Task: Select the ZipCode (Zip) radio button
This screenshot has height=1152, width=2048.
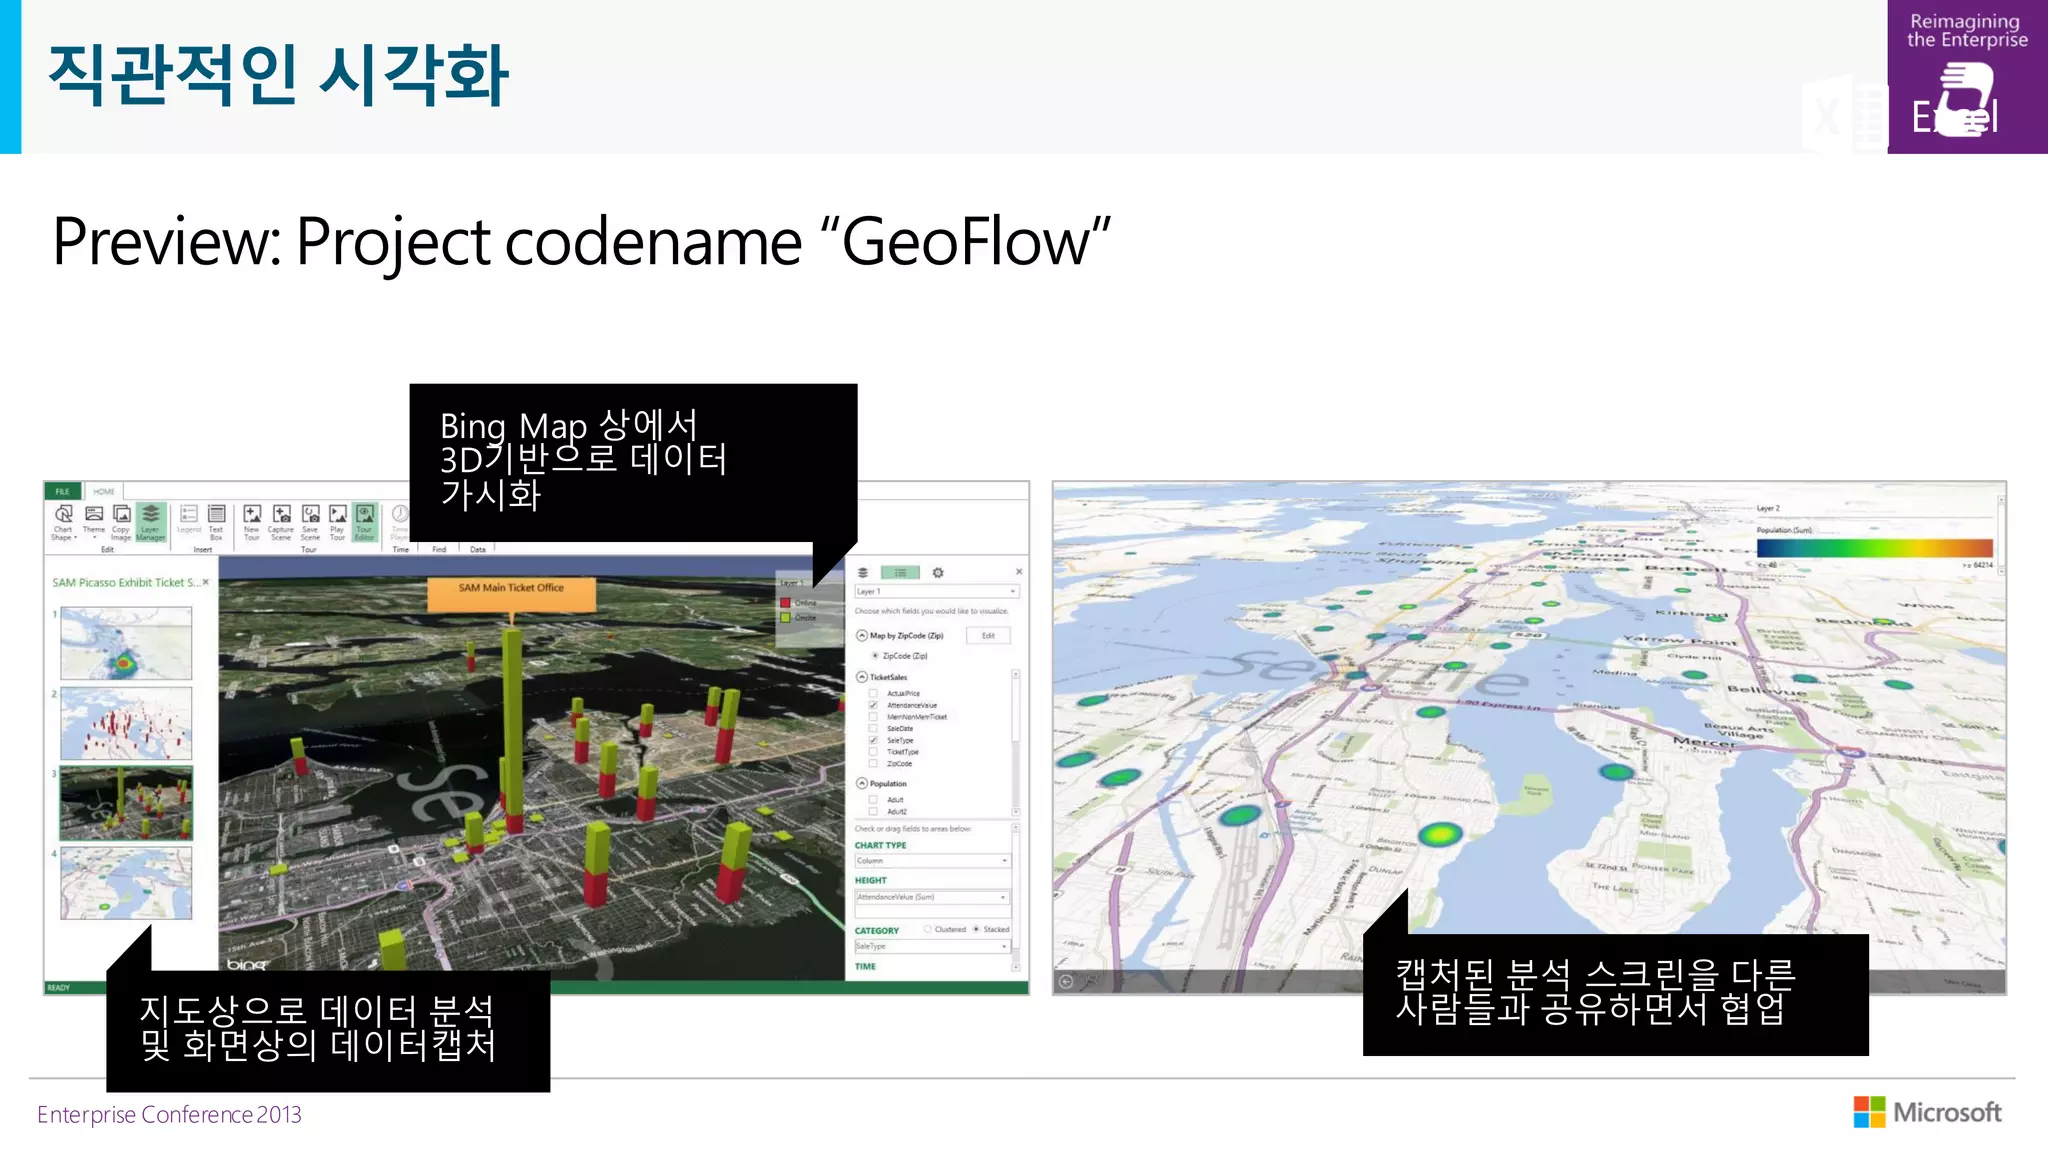Action: click(875, 656)
